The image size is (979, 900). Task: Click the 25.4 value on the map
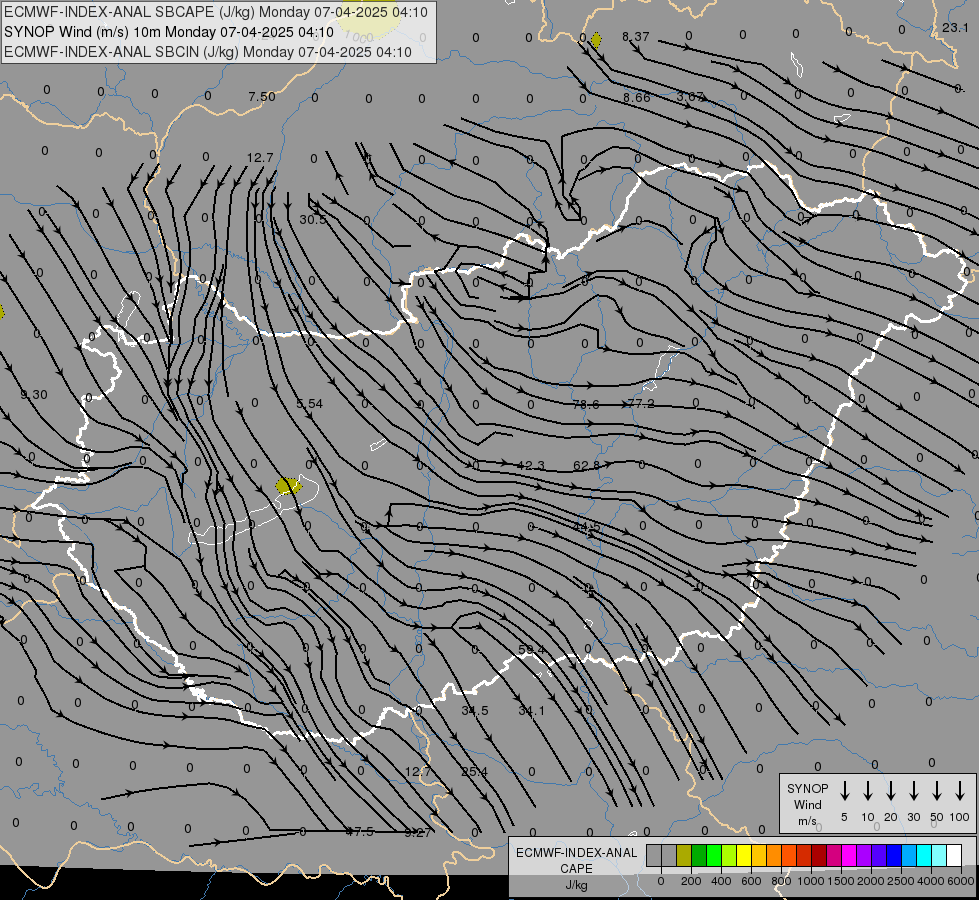pyautogui.click(x=475, y=771)
